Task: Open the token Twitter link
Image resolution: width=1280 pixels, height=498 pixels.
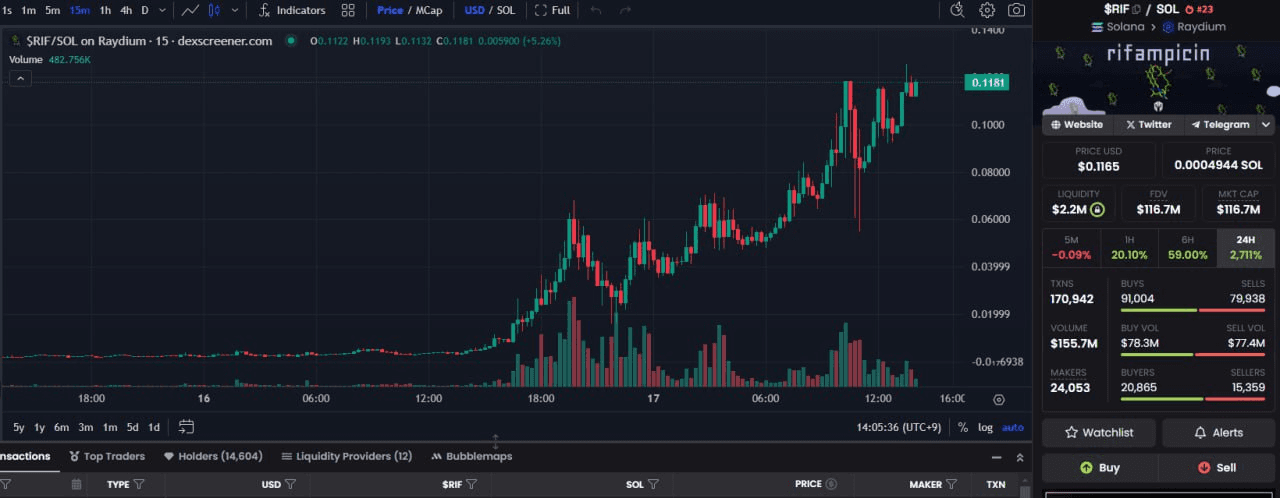Action: tap(1148, 125)
